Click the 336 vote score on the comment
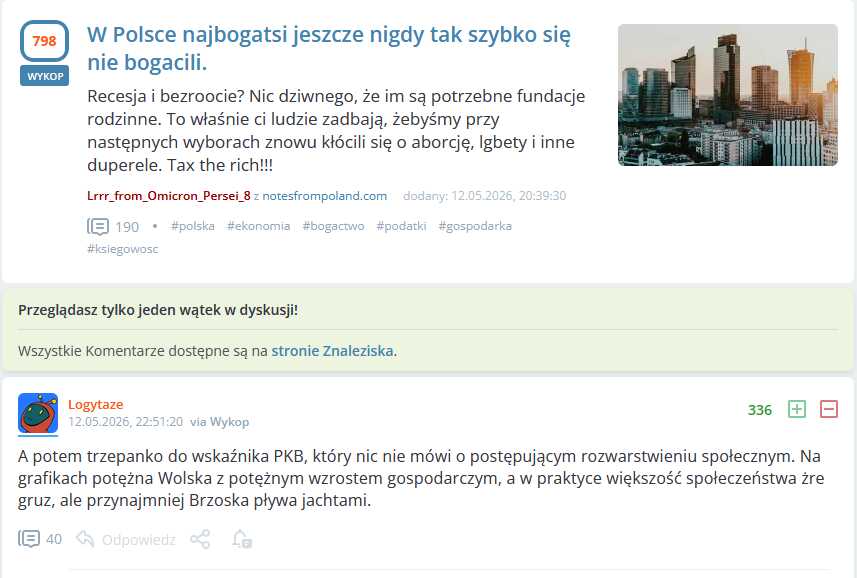Screen dimensions: 857x578 [760, 410]
